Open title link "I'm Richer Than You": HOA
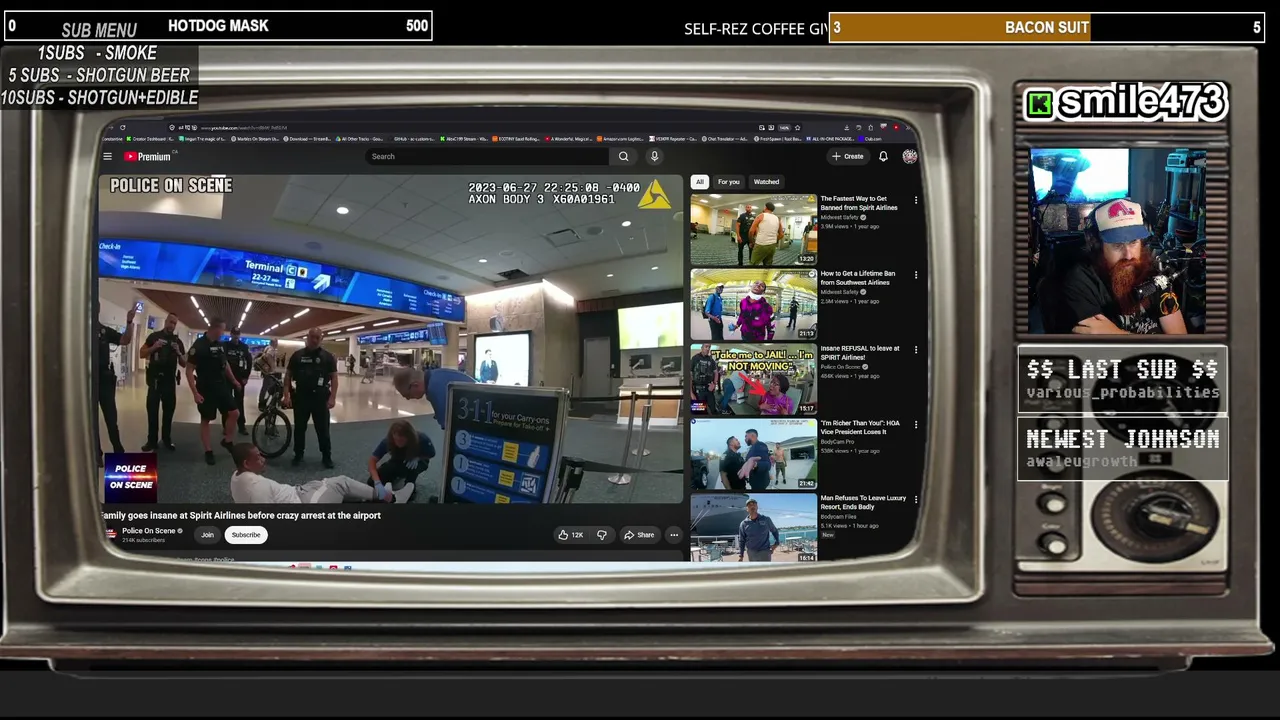 860,427
